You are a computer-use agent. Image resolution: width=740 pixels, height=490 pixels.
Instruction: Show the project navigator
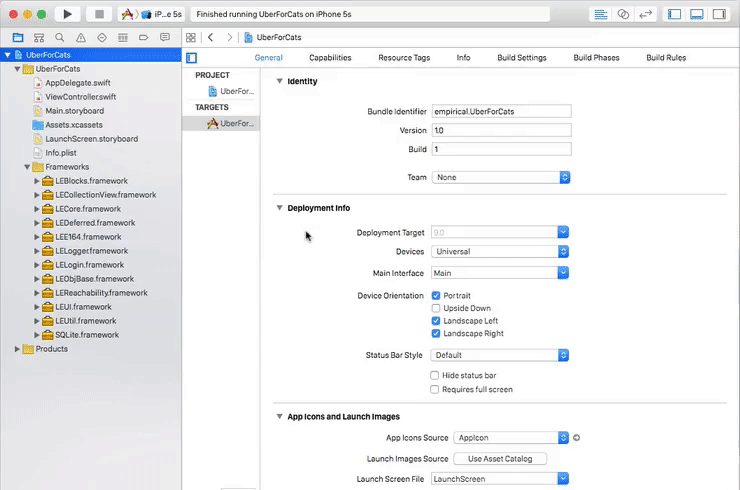(18, 37)
